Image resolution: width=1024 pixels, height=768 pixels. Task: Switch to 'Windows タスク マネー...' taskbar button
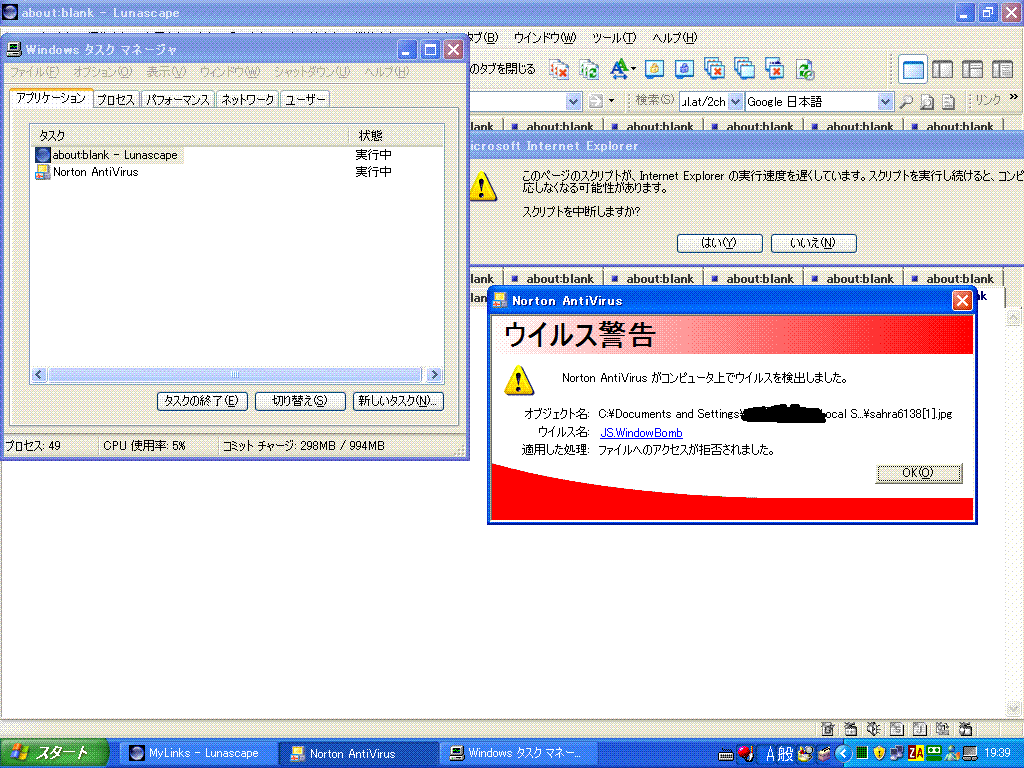519,753
